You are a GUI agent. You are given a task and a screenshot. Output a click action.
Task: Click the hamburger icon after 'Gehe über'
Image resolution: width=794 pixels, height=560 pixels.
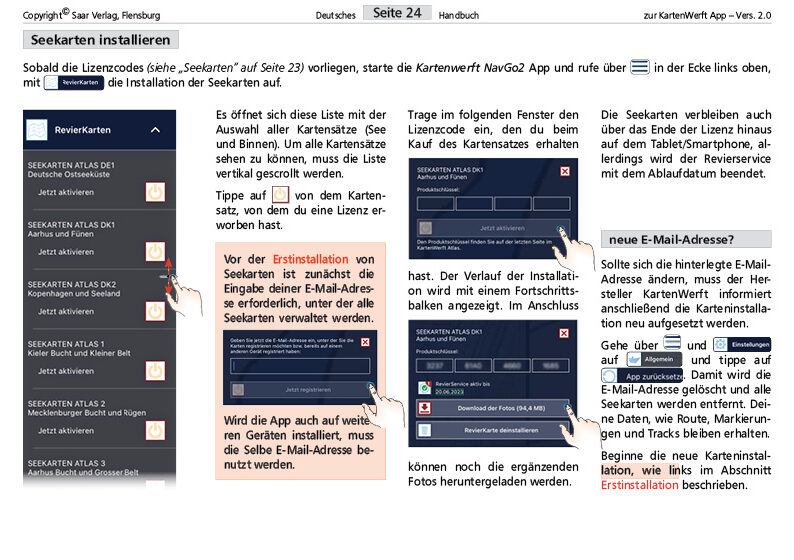point(672,343)
